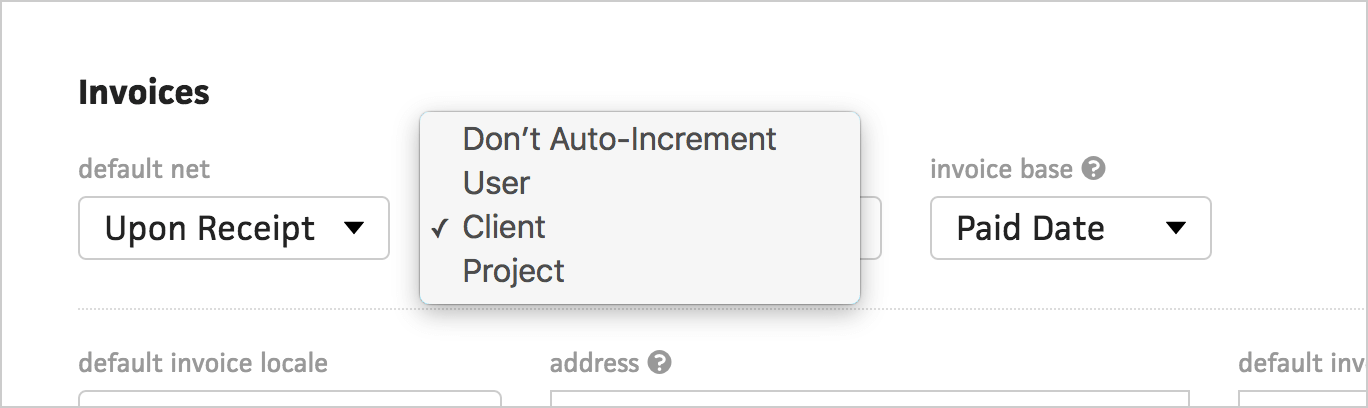
Task: Open the Upon Receipt default net selector
Action: click(x=234, y=228)
